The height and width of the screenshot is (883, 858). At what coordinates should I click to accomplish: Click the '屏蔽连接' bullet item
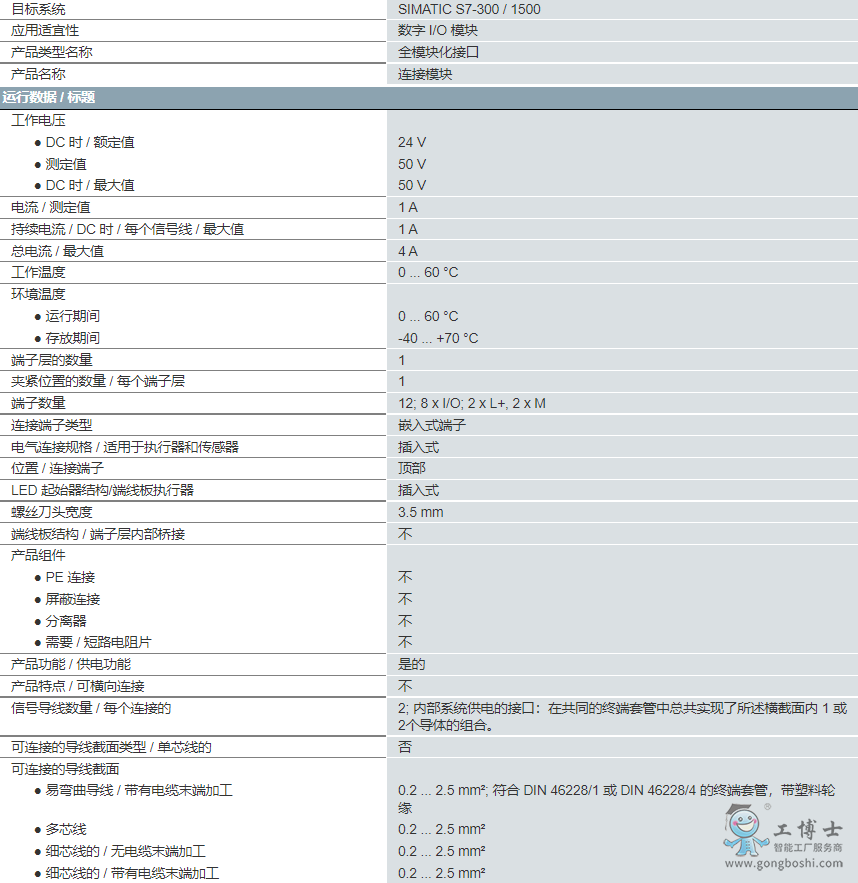73,600
